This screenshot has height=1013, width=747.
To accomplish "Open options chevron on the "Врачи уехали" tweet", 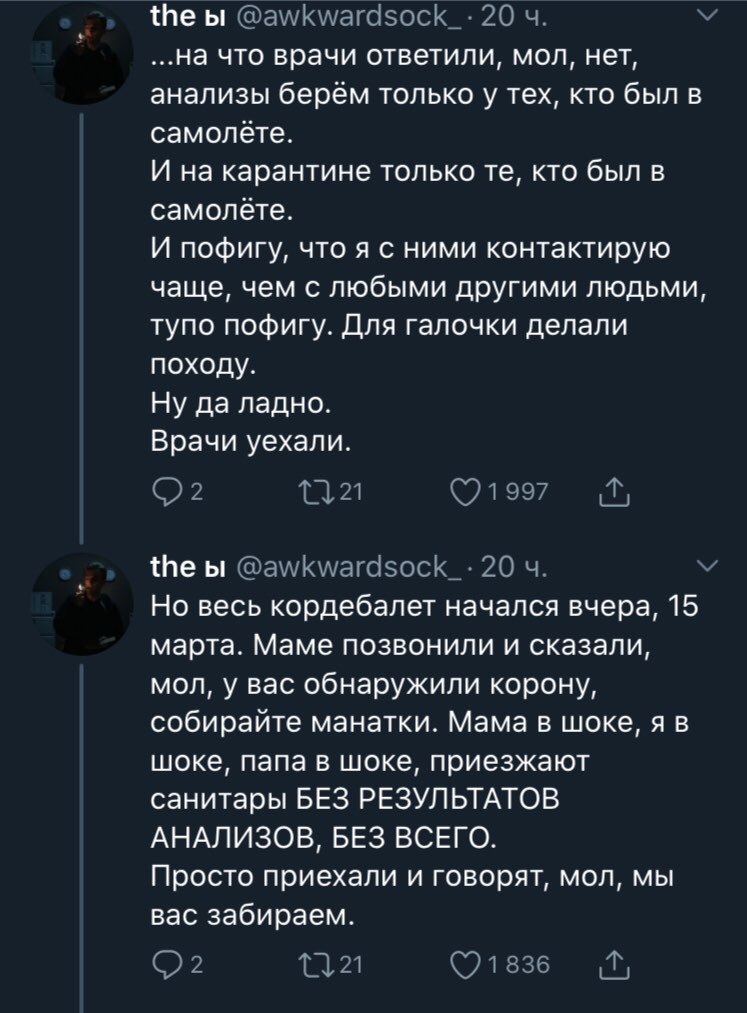I will (704, 16).
